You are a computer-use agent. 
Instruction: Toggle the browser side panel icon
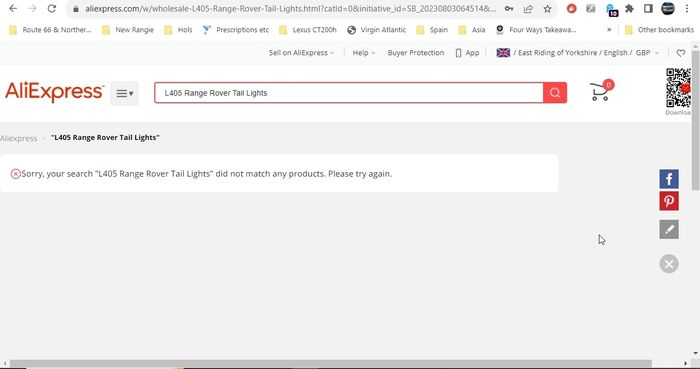point(648,8)
